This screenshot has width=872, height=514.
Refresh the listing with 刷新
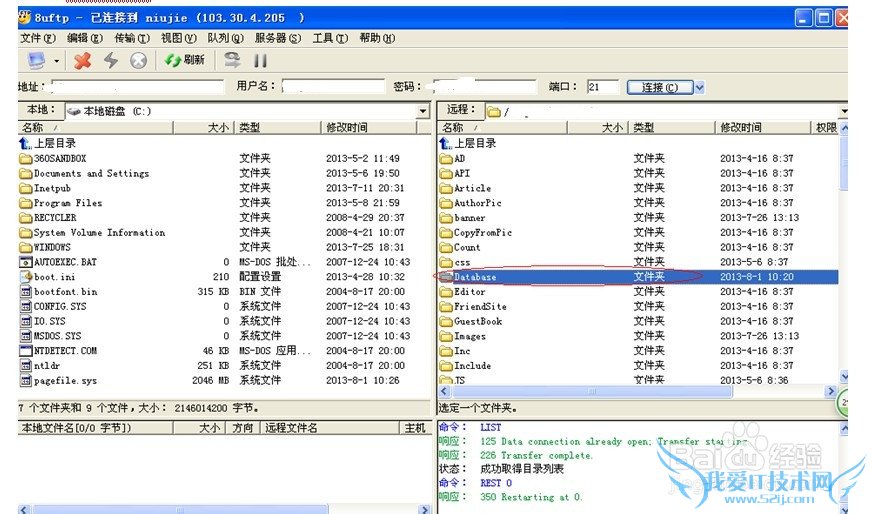[x=185, y=60]
